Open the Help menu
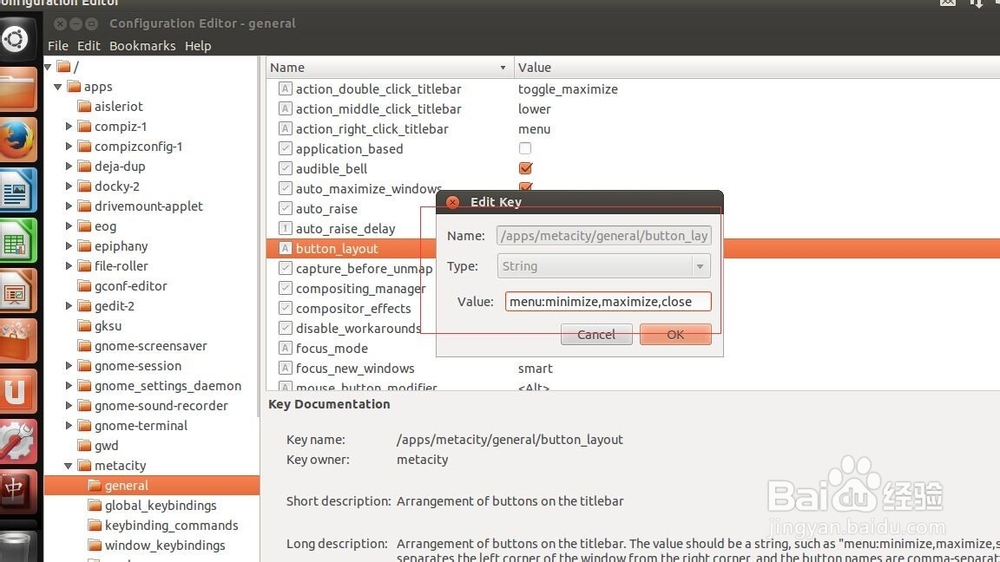This screenshot has height=562, width=1000. click(198, 46)
